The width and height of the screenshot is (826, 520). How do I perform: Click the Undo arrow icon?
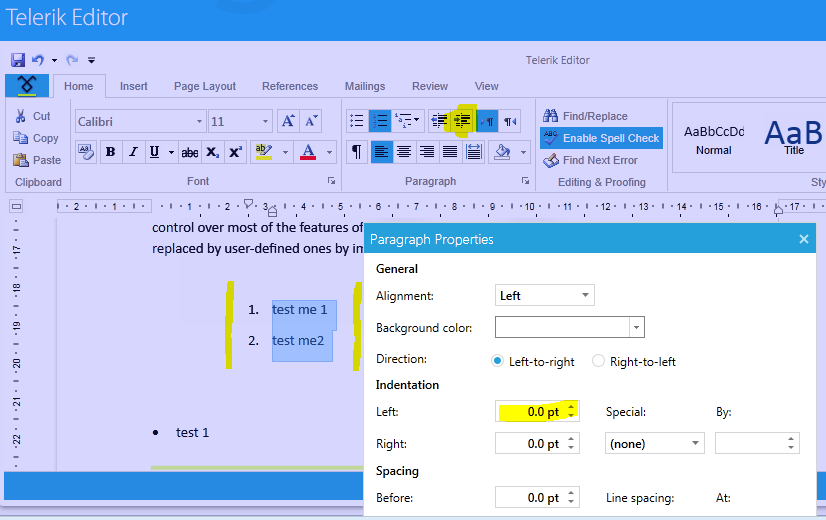[38, 60]
